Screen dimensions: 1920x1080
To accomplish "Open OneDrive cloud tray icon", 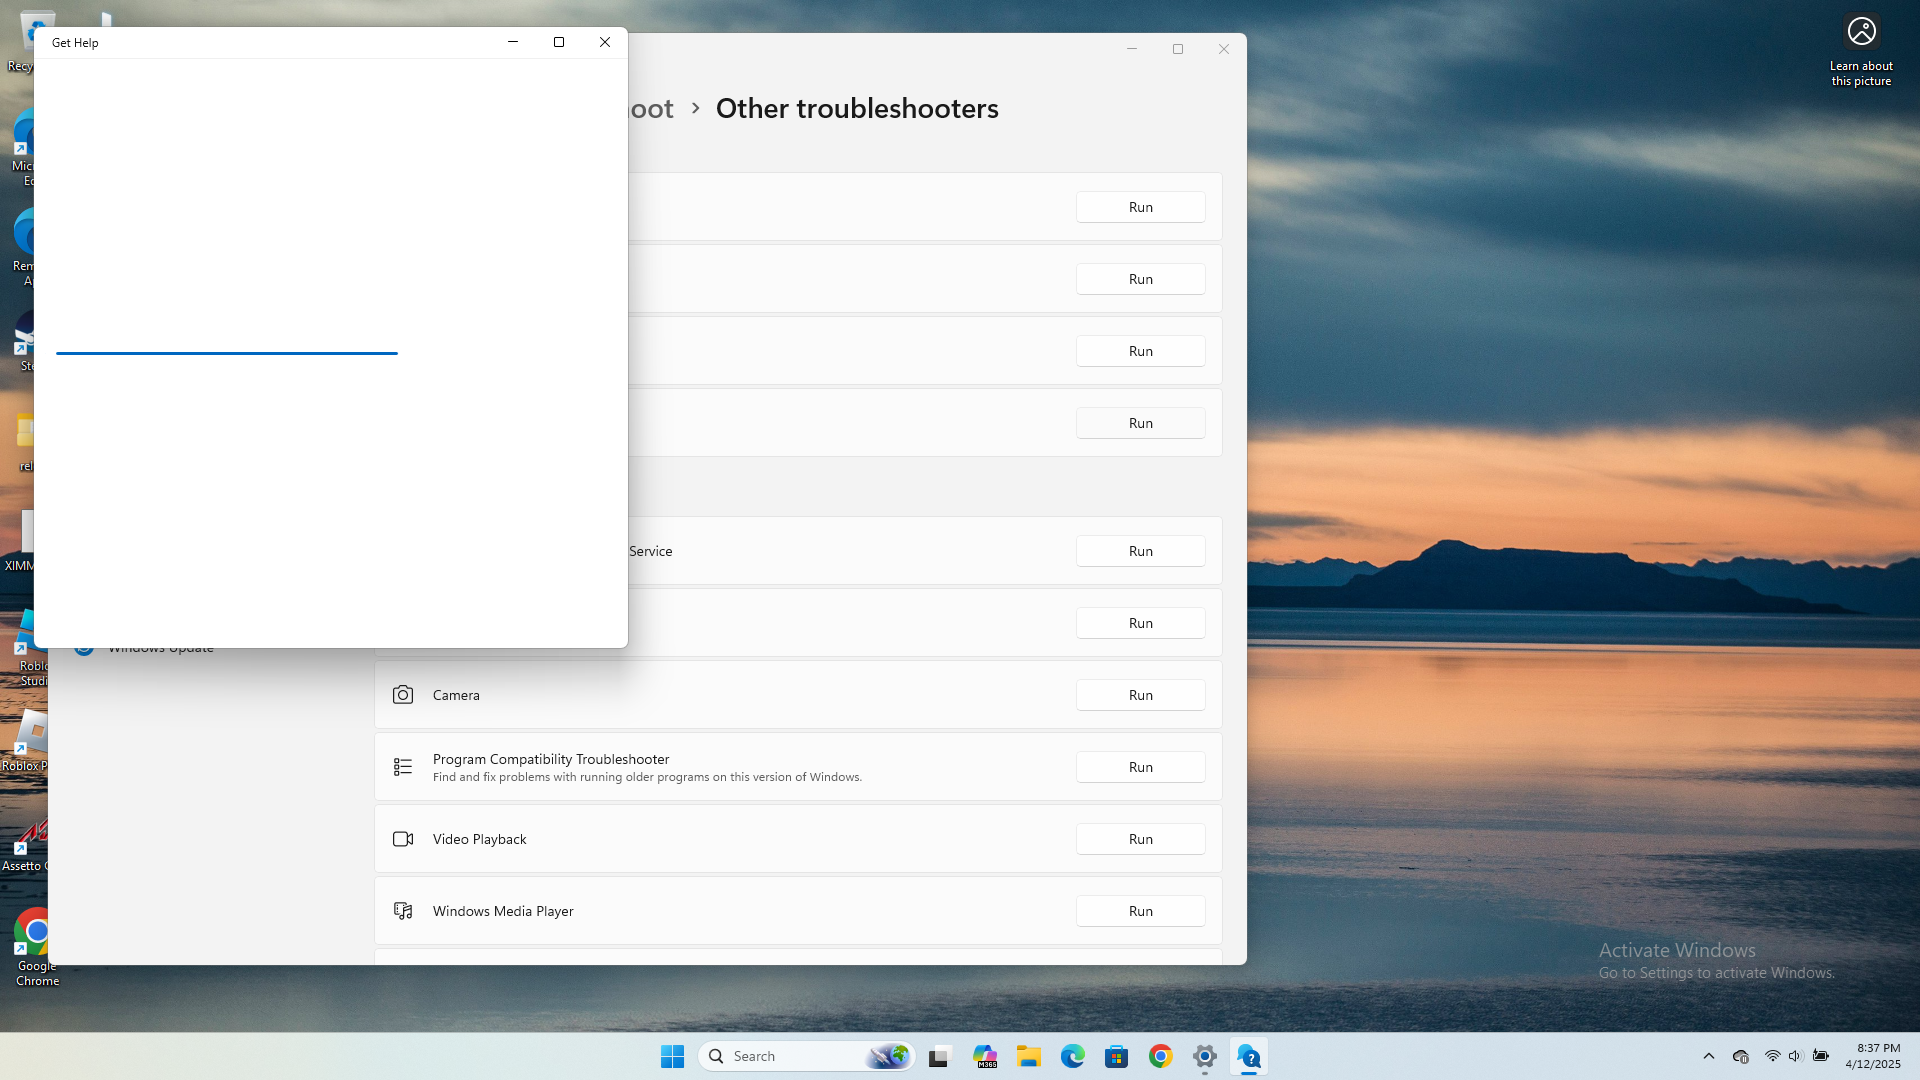I will coord(1741,1056).
